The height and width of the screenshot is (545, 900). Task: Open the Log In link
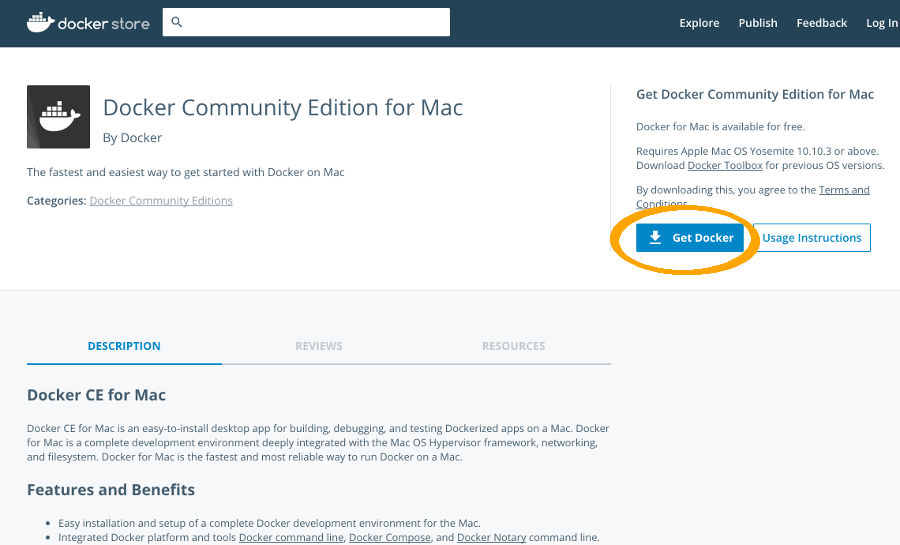coord(882,23)
